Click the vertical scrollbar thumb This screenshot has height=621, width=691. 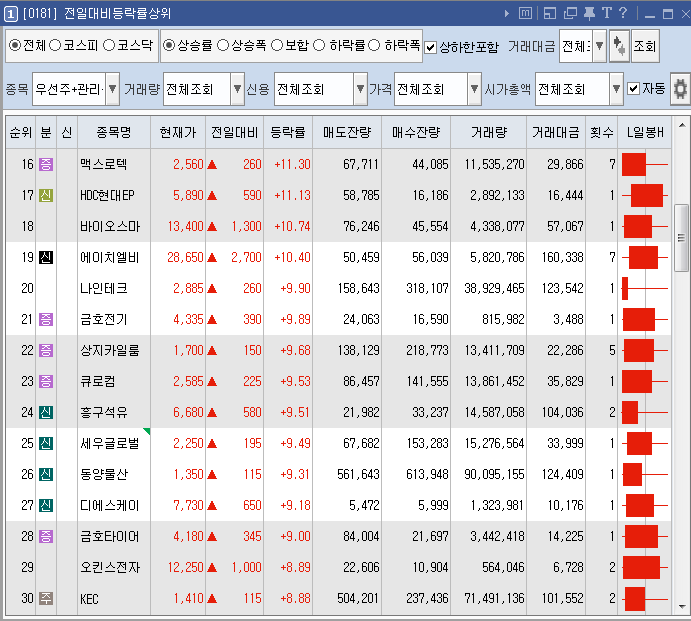point(681,238)
